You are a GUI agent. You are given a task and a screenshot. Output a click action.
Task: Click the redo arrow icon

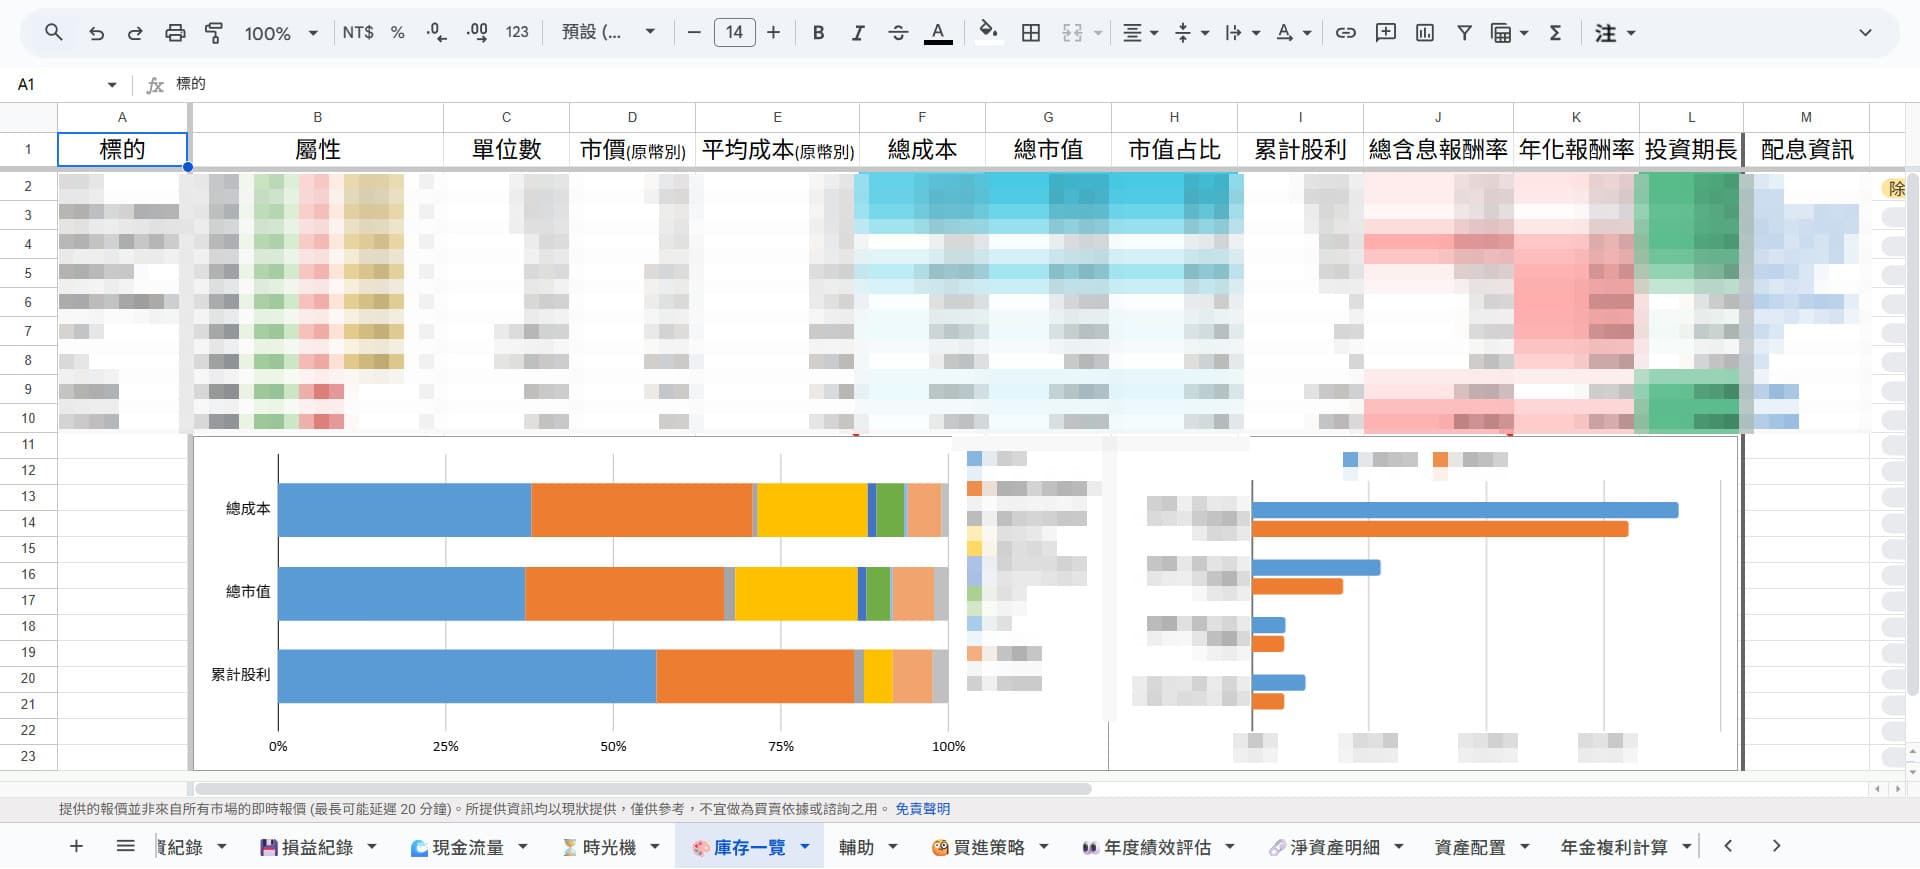pos(135,33)
